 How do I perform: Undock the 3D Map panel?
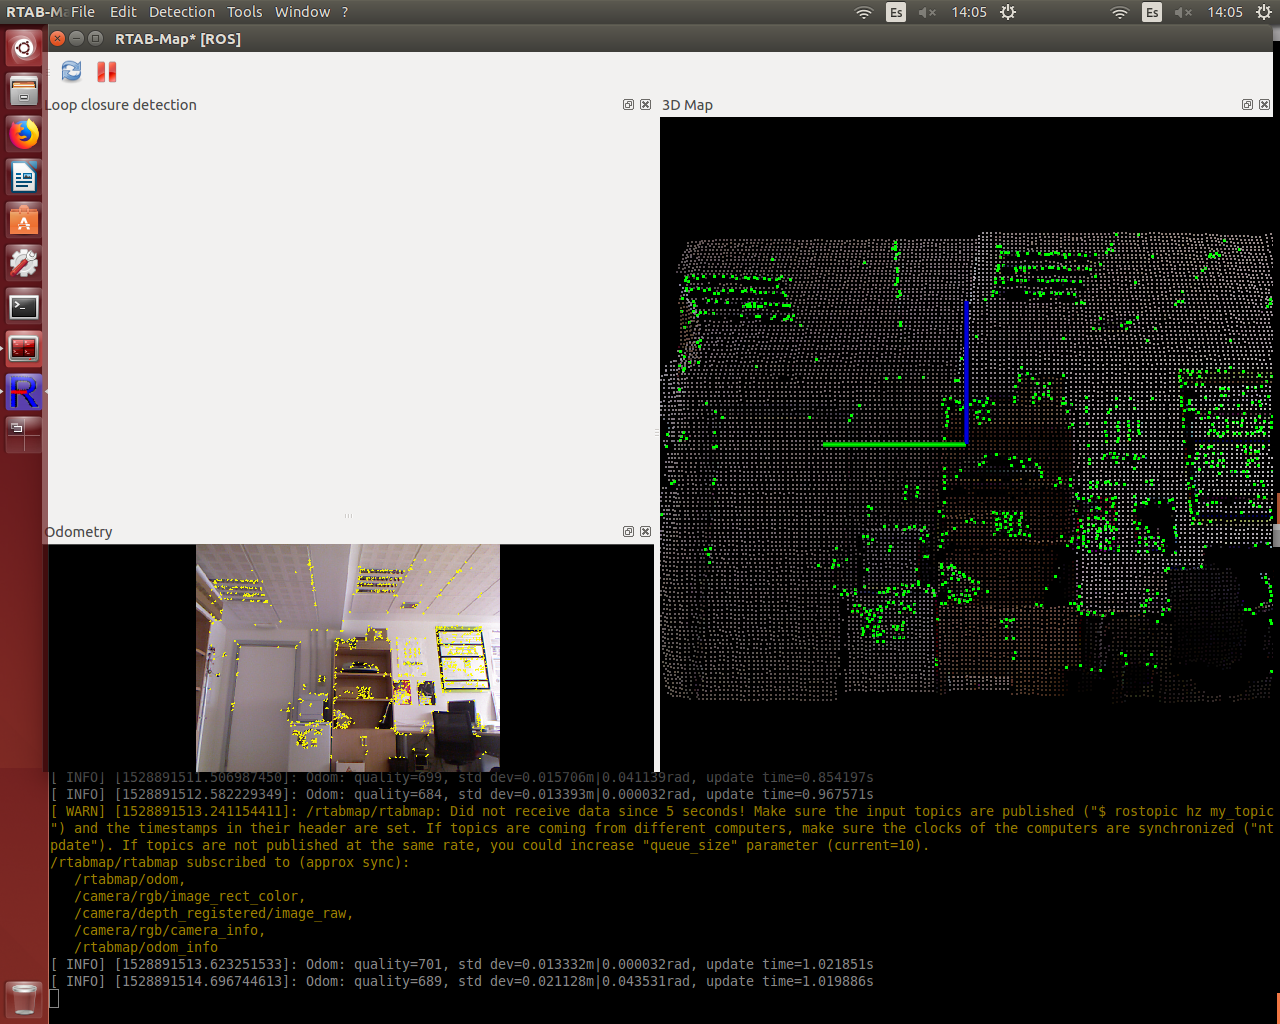(x=1247, y=105)
